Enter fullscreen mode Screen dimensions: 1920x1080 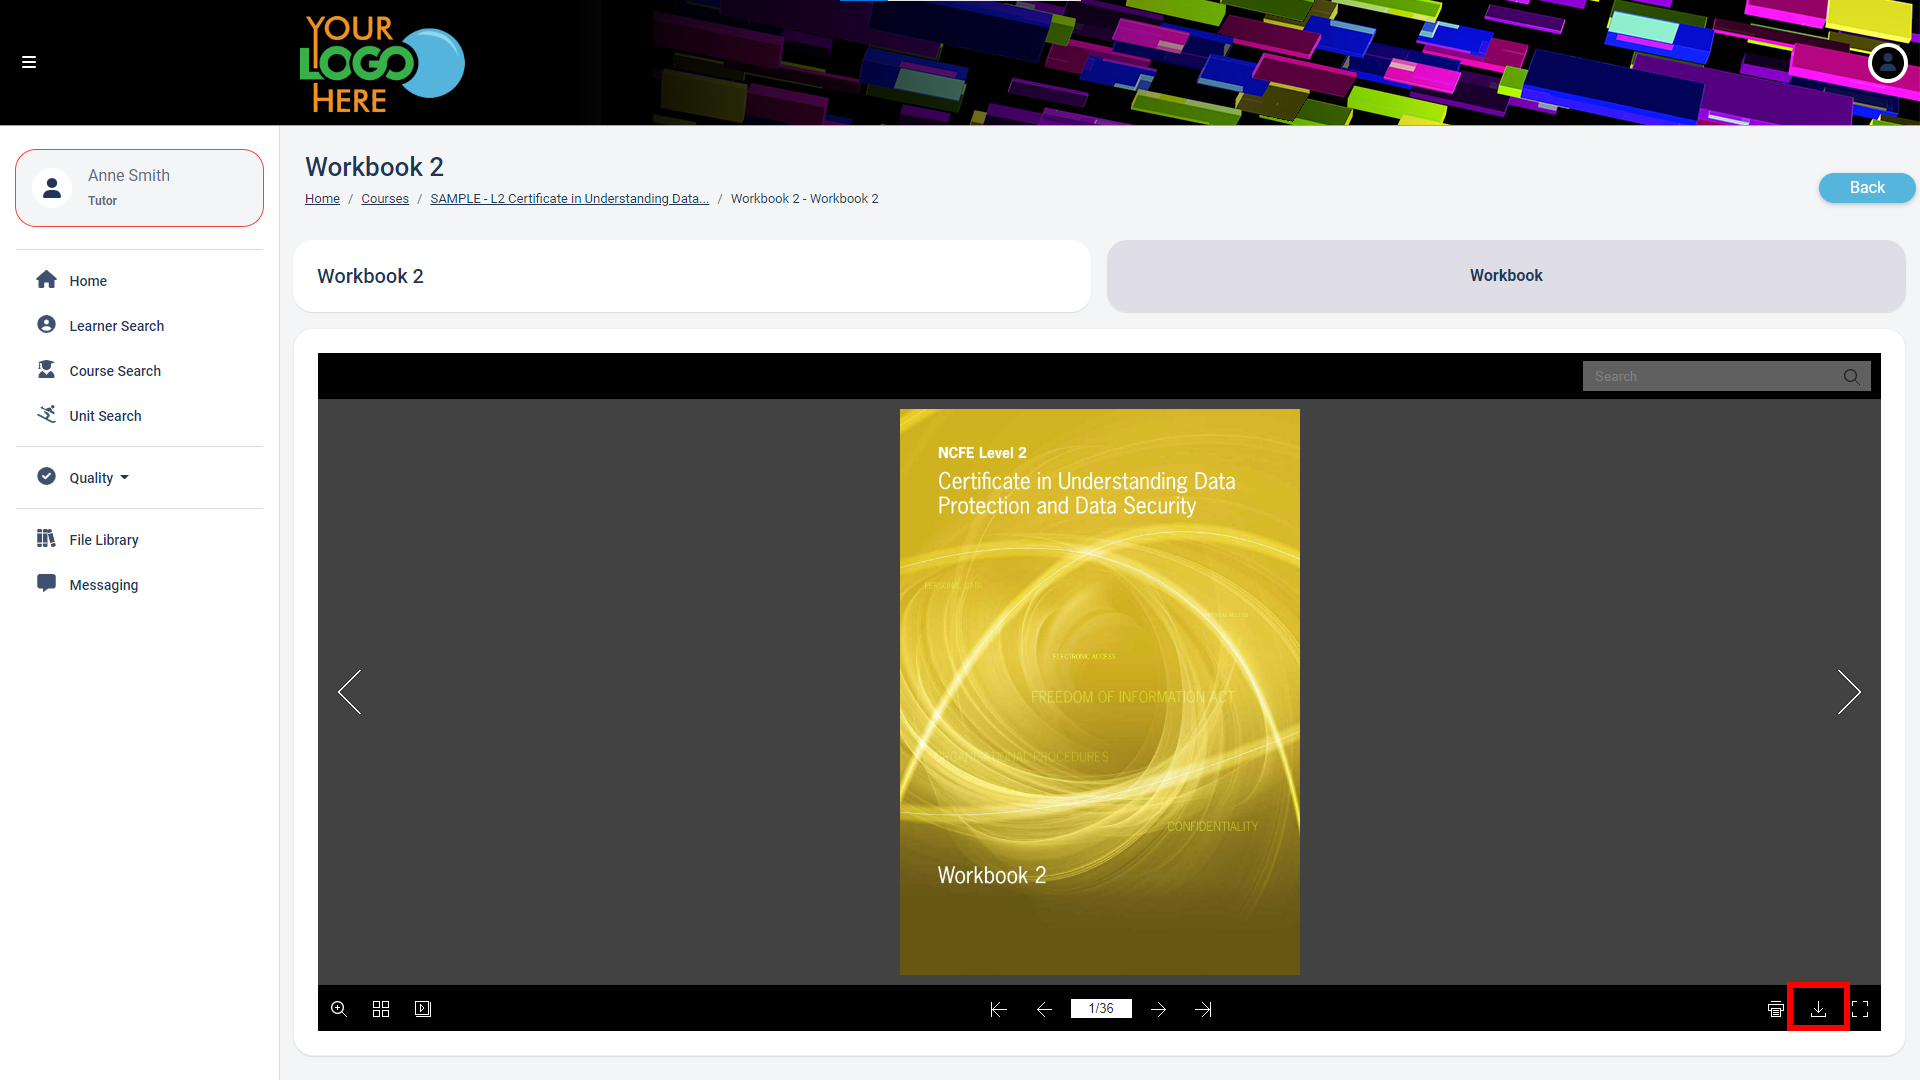pos(1860,1009)
